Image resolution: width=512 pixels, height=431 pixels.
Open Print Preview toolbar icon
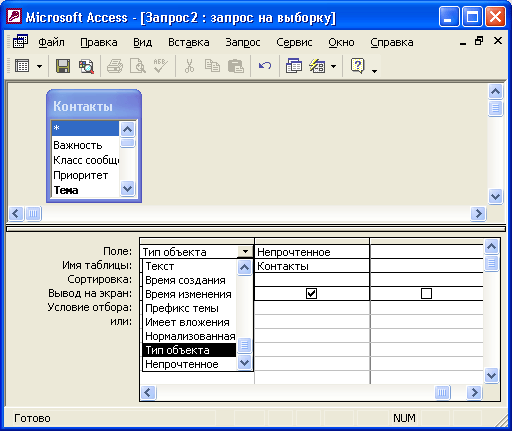click(138, 66)
